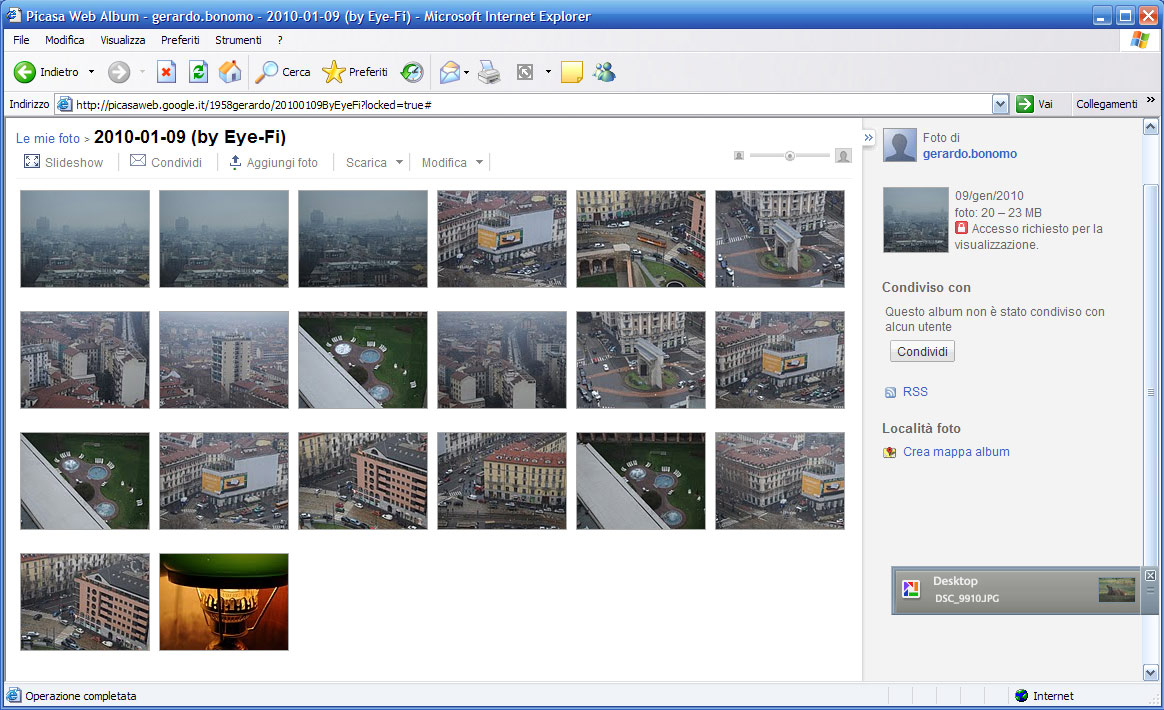Screen dimensions: 1164x710
Task: Open the Visualizza menu
Action: click(x=122, y=40)
